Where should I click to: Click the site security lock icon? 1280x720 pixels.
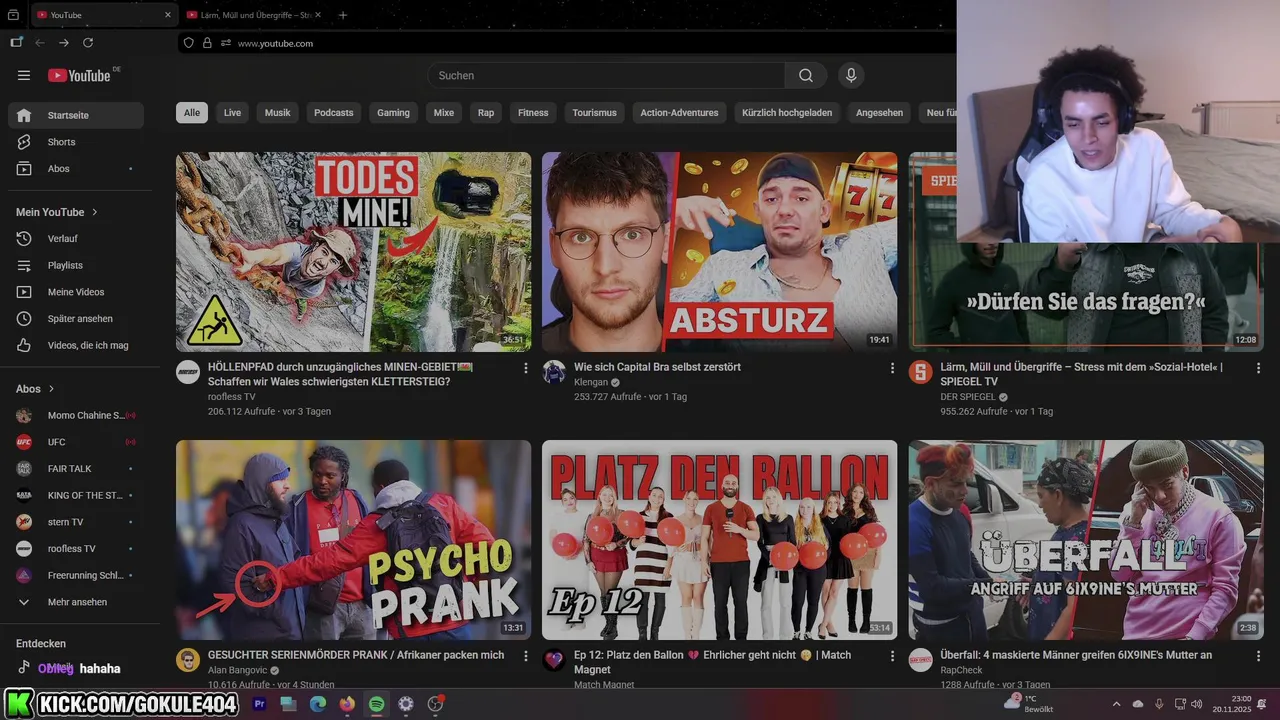[207, 43]
